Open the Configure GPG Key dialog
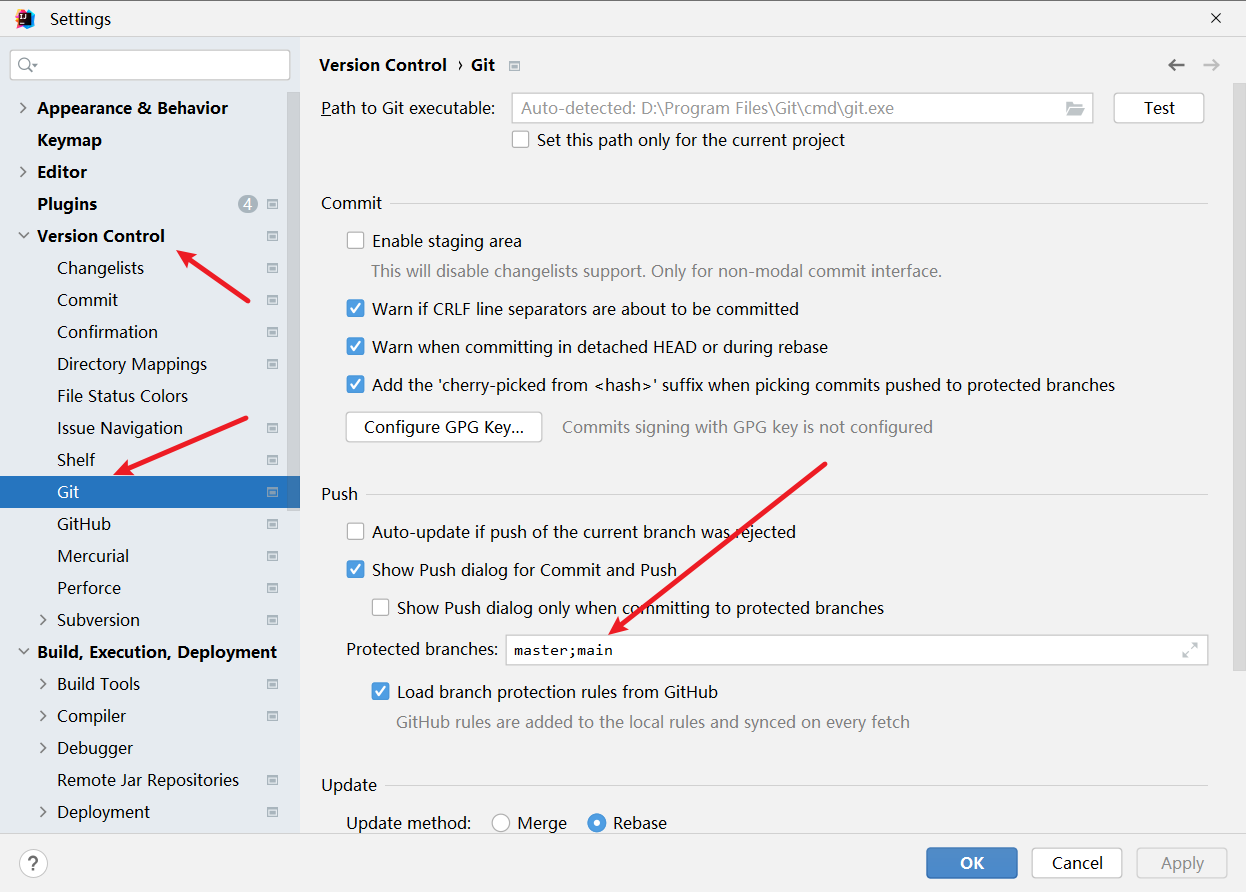This screenshot has height=892, width=1246. pos(443,427)
